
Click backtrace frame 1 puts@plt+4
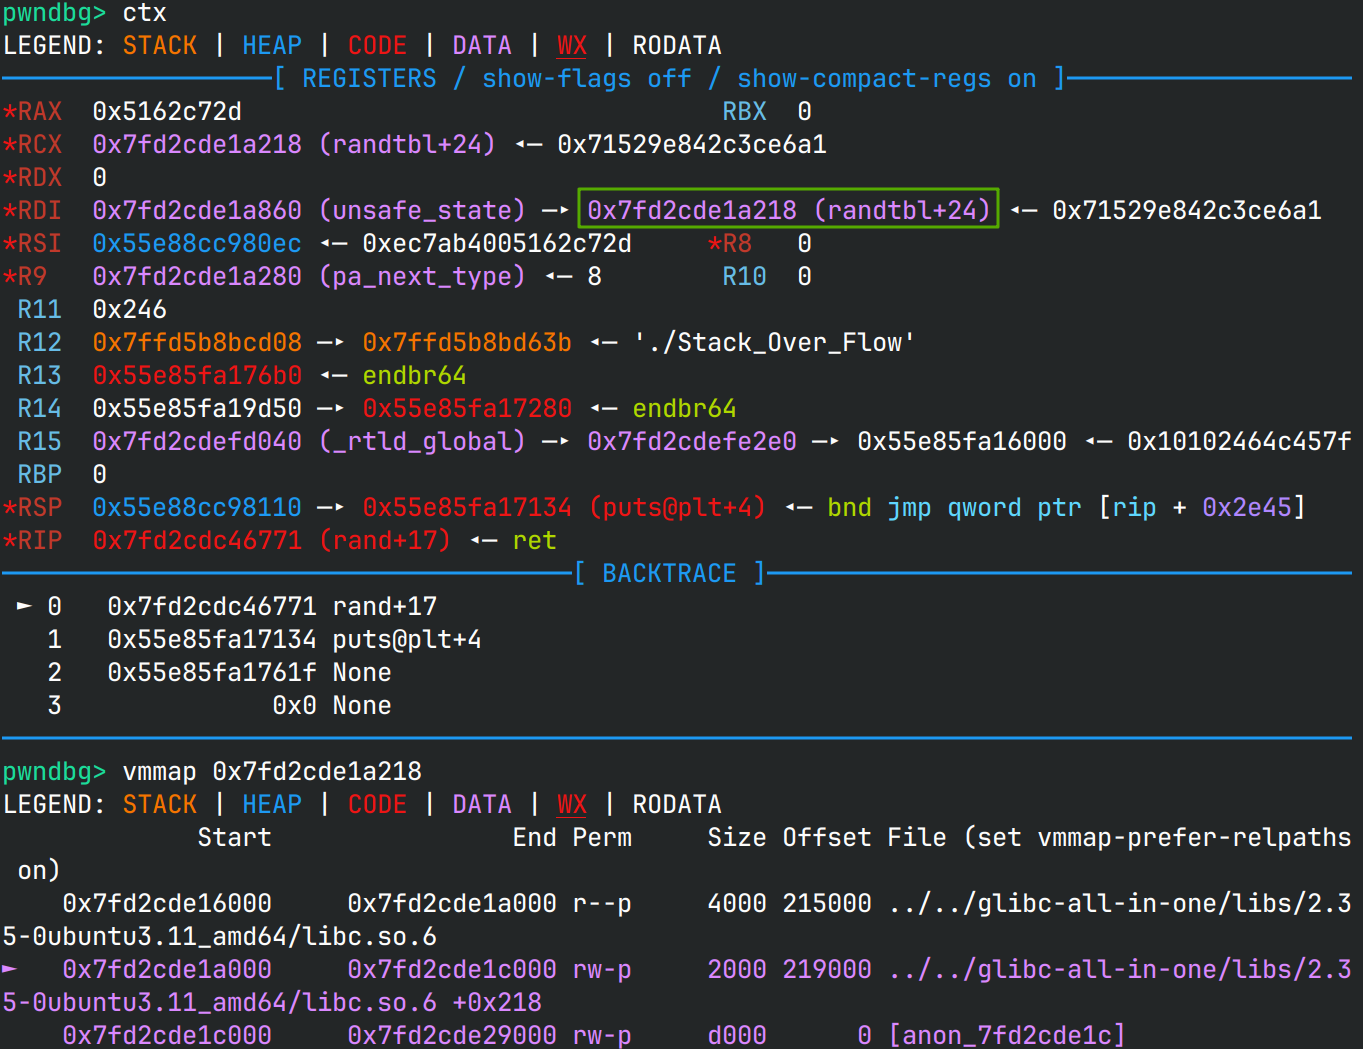point(406,639)
